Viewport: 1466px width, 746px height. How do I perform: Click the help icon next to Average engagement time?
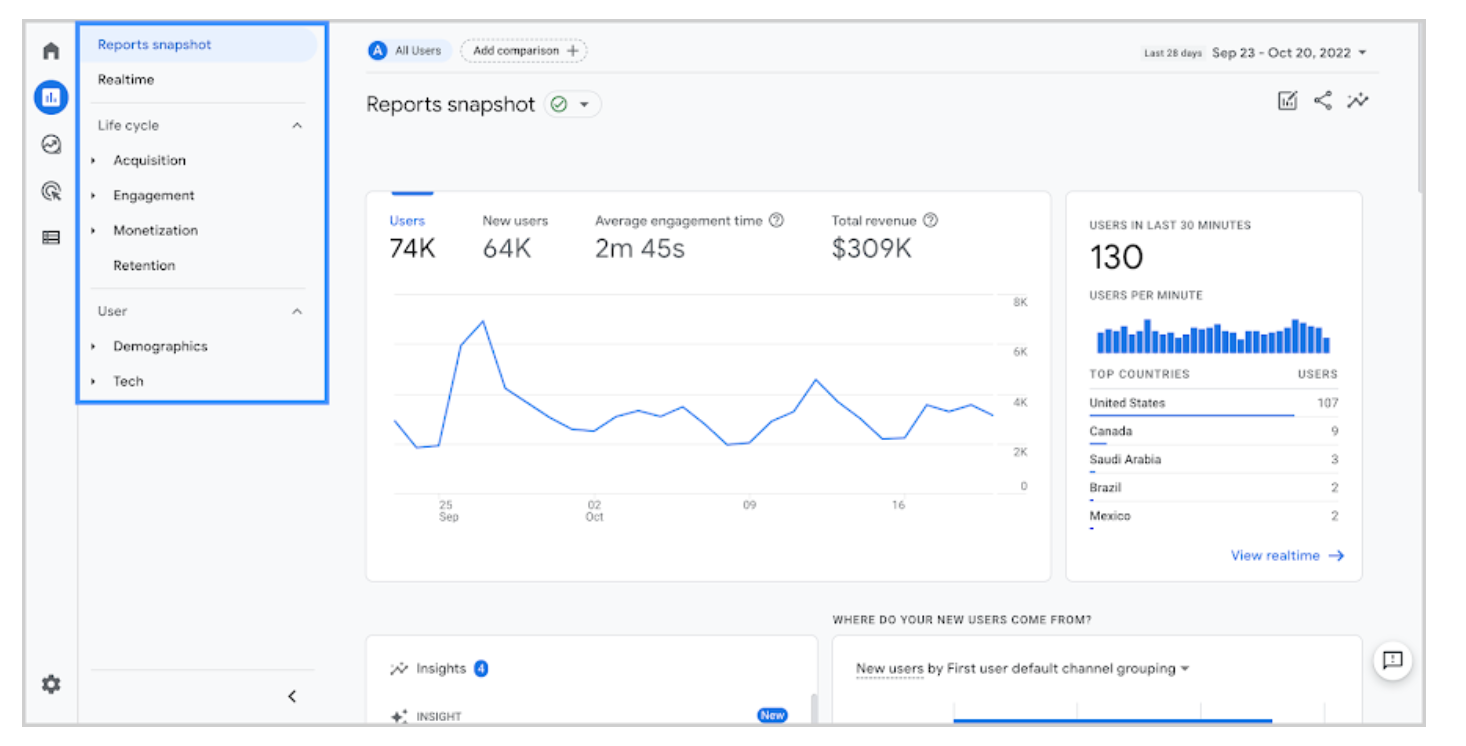tap(776, 220)
